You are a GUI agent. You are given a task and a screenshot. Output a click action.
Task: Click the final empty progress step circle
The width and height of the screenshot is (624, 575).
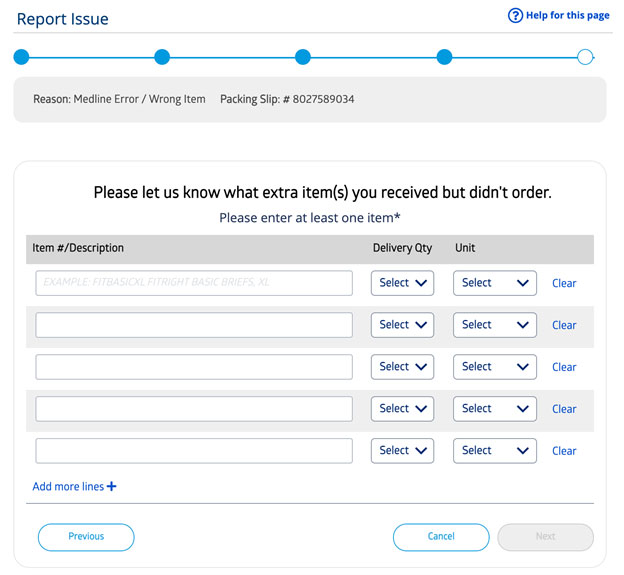click(585, 57)
